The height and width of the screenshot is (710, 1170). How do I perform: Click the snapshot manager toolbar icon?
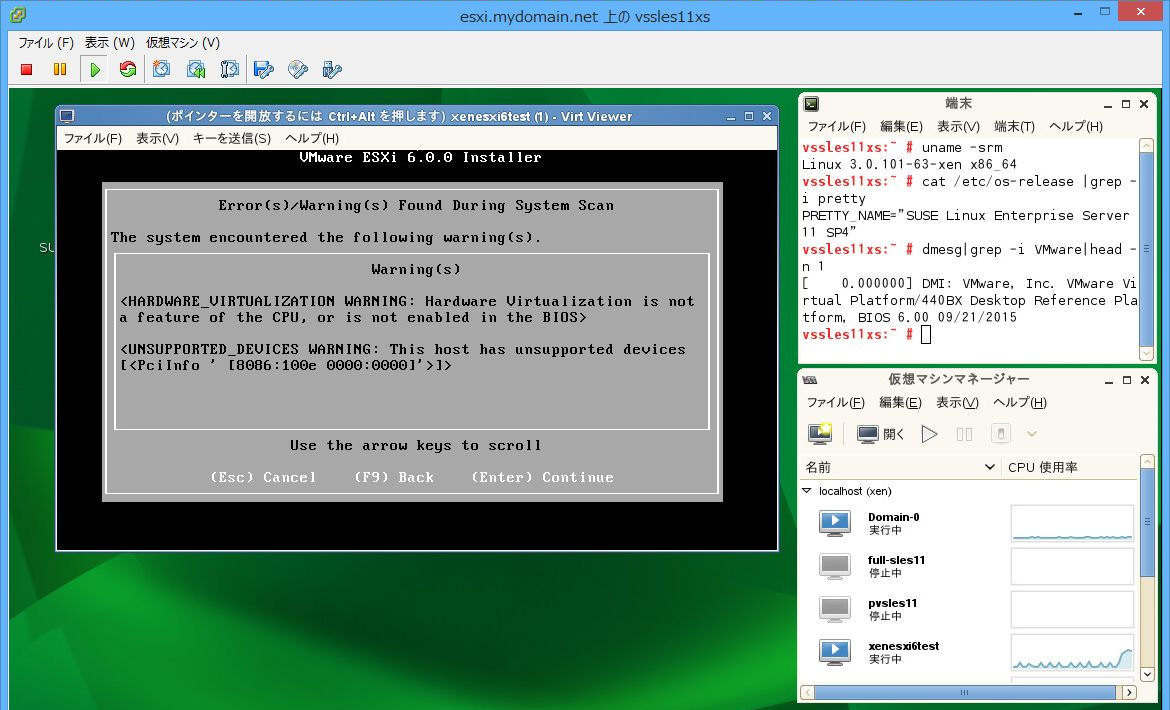229,69
